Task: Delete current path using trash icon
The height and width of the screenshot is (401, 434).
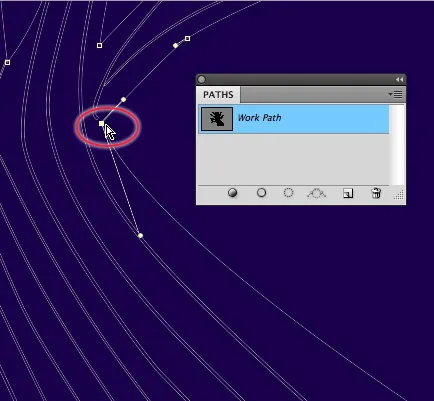Action: tap(376, 193)
